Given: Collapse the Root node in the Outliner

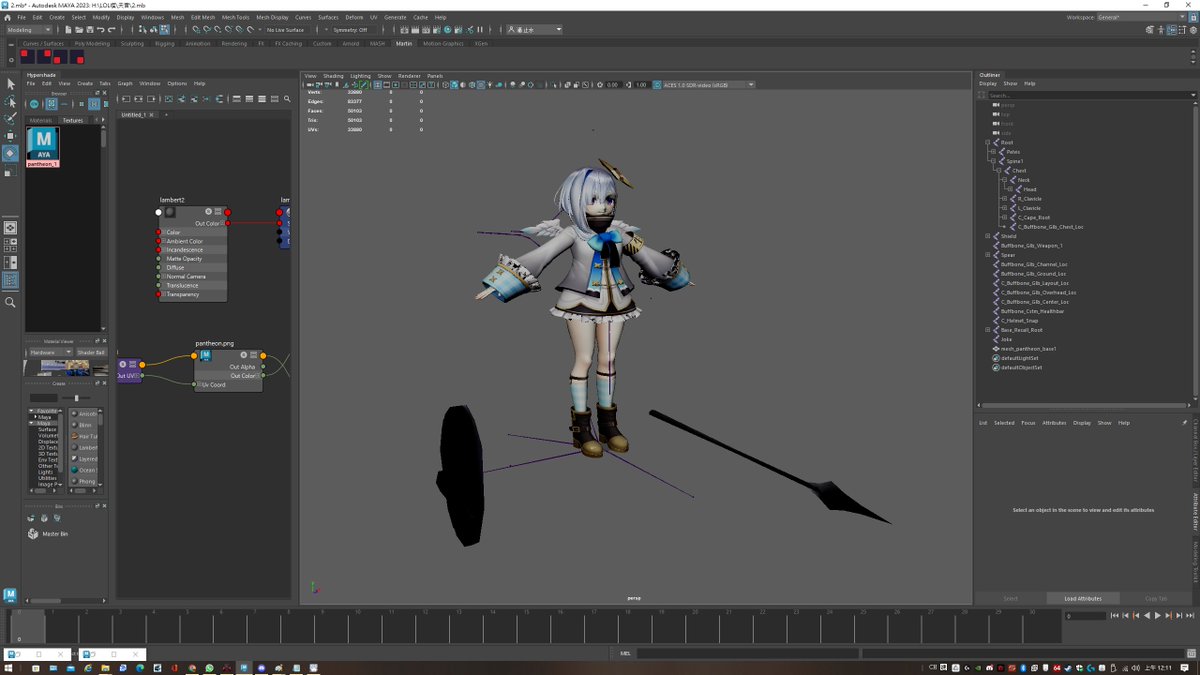Looking at the screenshot, I should click(988, 142).
